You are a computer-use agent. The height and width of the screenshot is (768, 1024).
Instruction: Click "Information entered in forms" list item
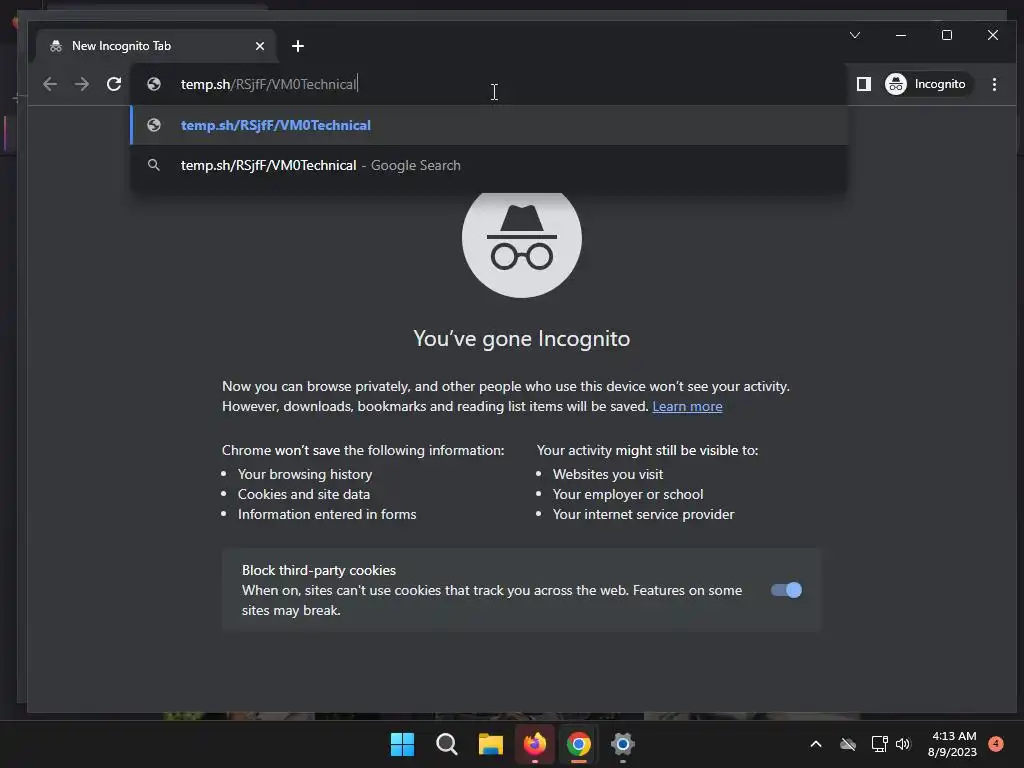pos(327,515)
